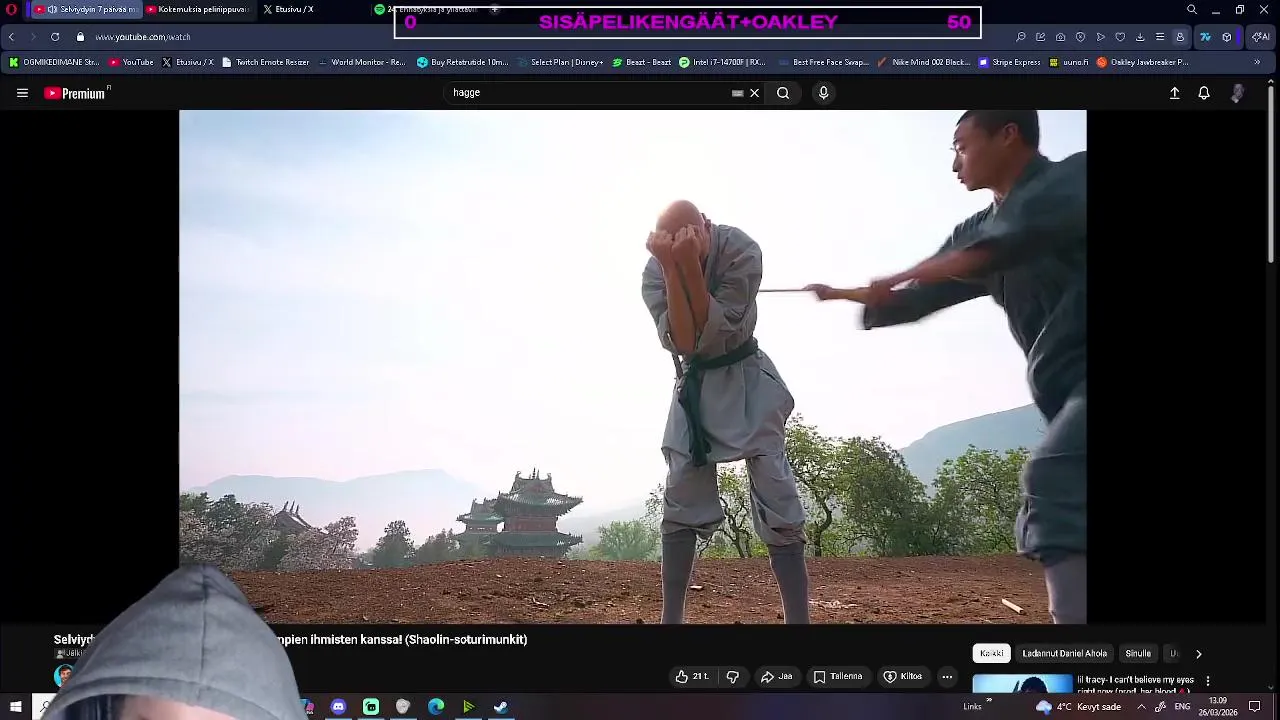
Task: Open 'Buy Retatrutide 10m...' bookmark
Action: (x=462, y=62)
